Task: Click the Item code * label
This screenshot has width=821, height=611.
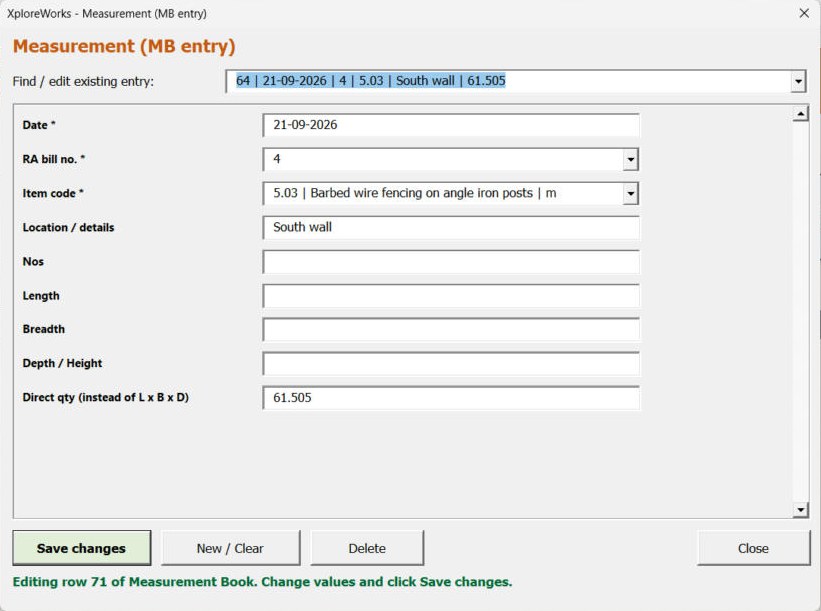Action: [x=53, y=193]
